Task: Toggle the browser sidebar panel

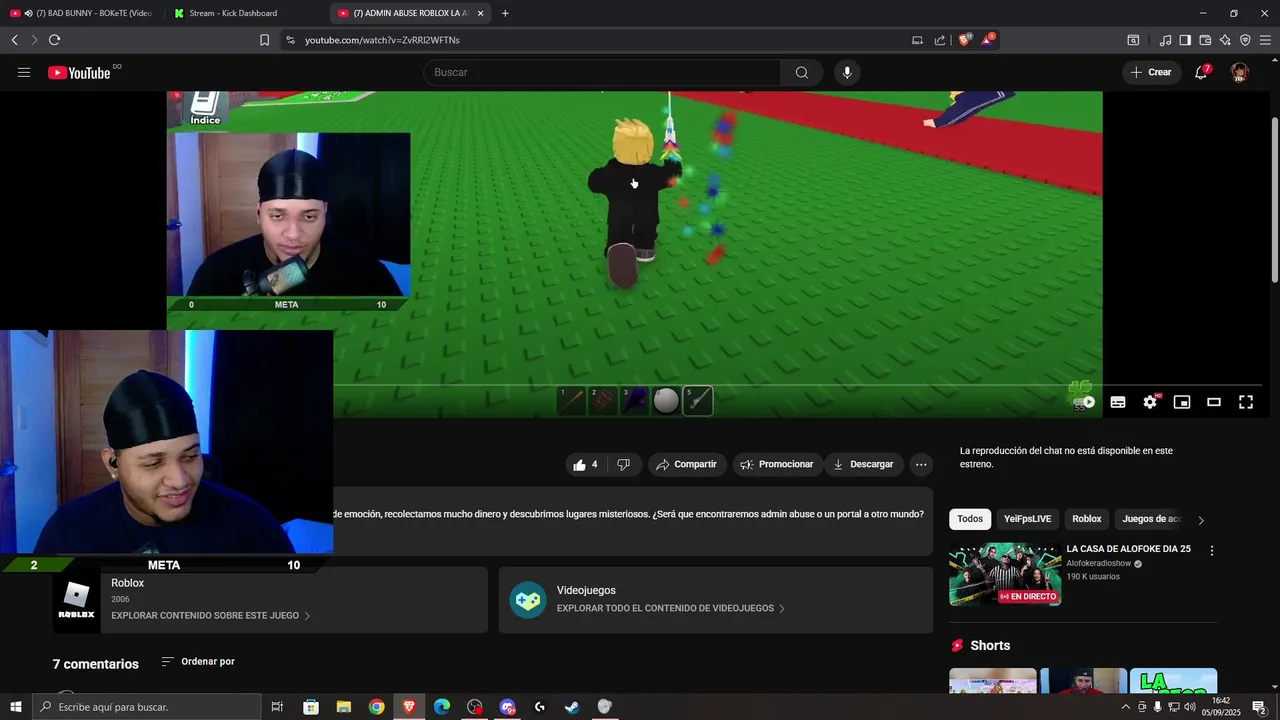Action: click(1185, 40)
